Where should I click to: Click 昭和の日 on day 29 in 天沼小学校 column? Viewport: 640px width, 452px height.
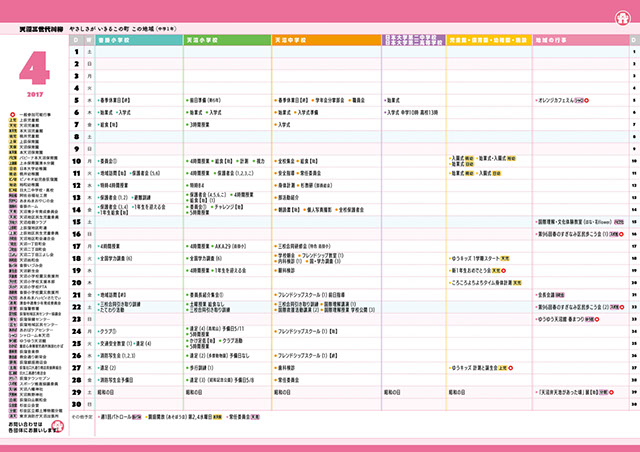point(194,392)
